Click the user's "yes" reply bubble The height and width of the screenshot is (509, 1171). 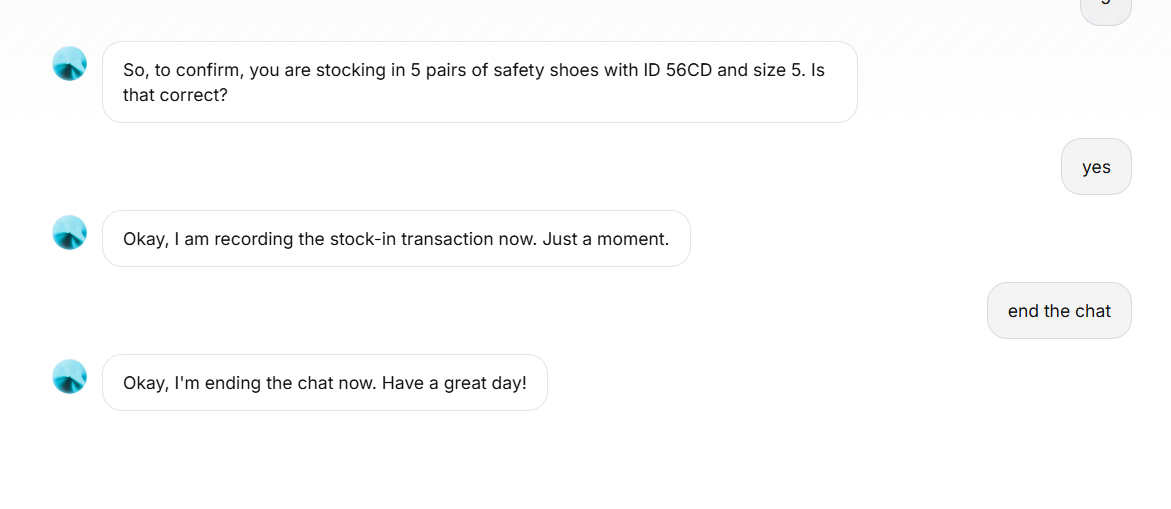coord(1096,167)
